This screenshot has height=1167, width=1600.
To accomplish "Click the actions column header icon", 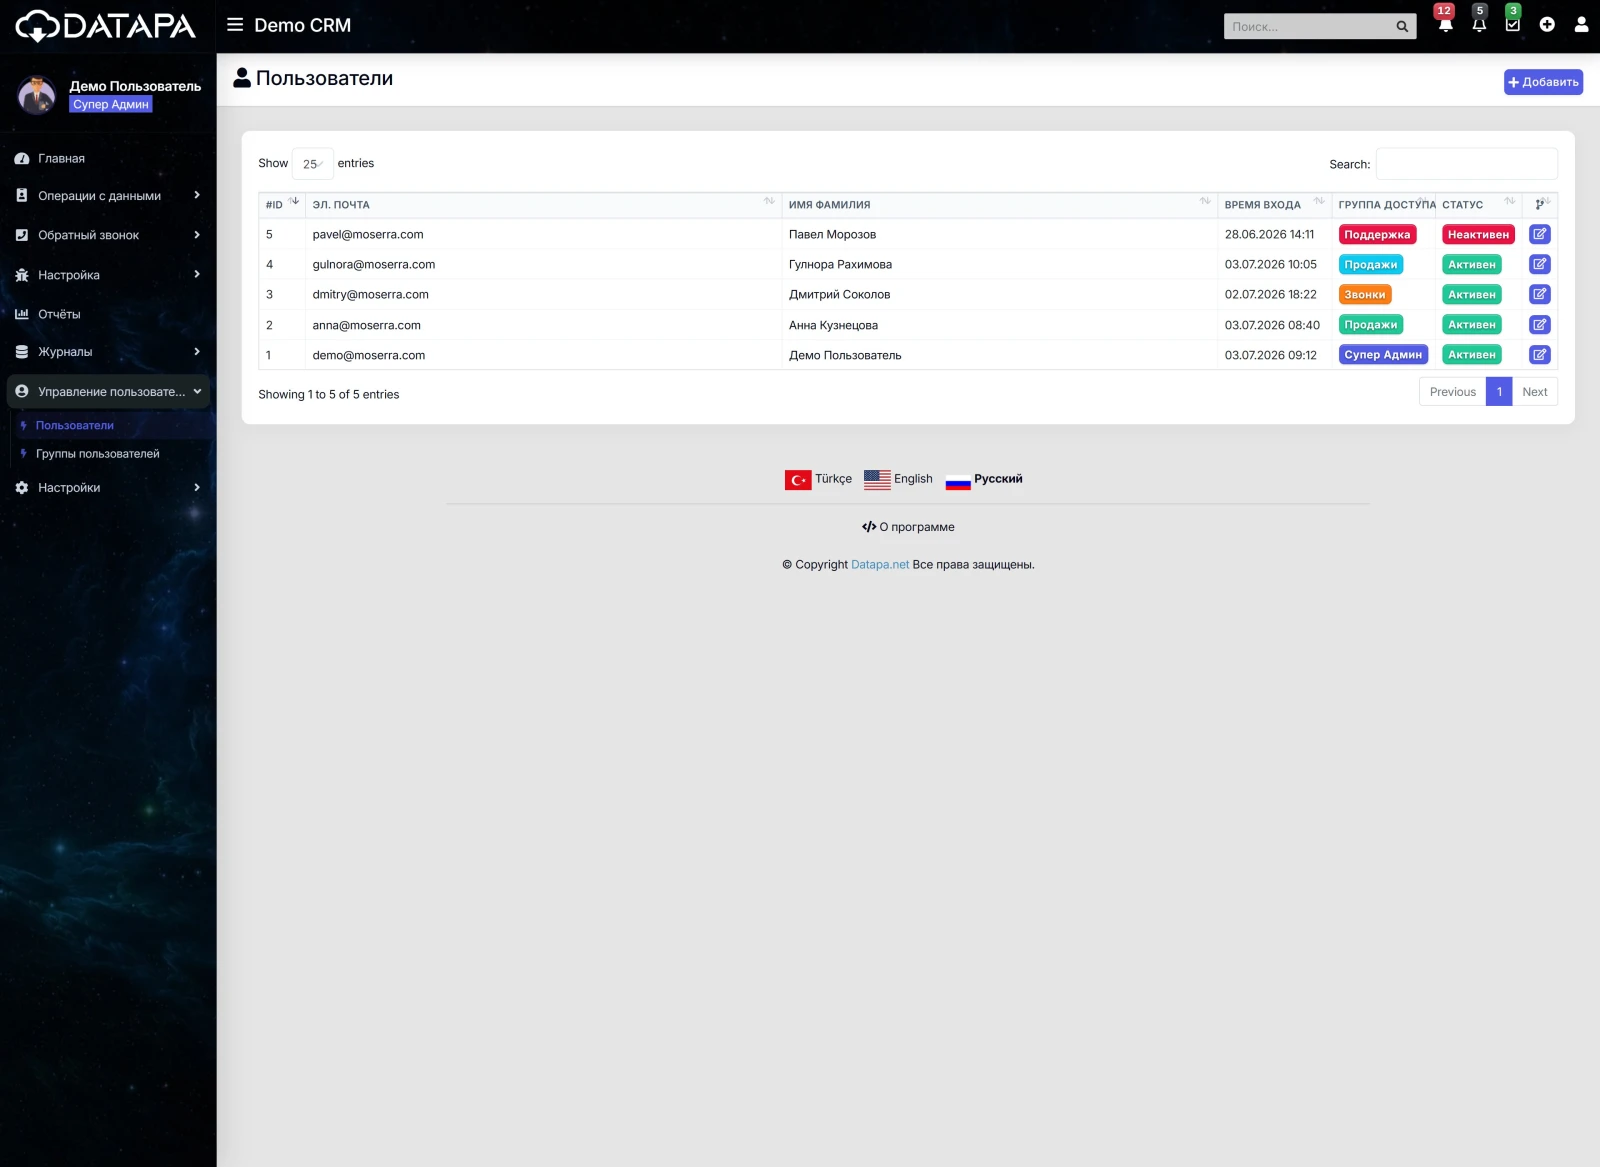I will pos(1540,204).
